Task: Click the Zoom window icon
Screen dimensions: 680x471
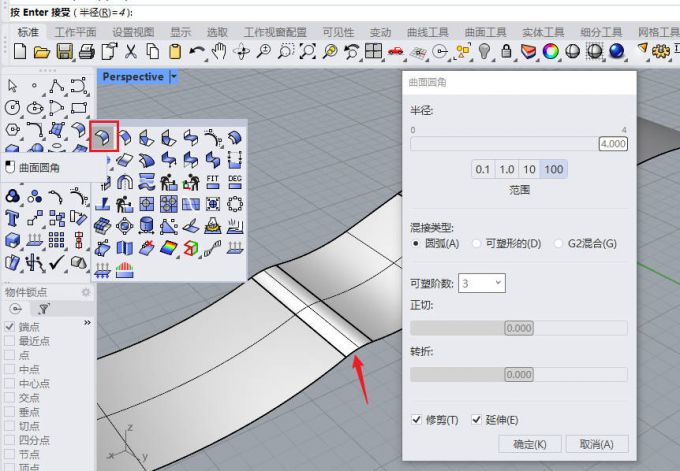Action: coord(286,52)
